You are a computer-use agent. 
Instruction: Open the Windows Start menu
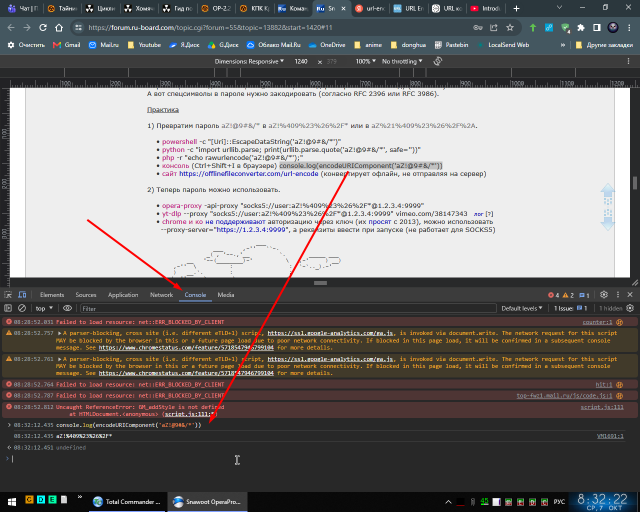(x=12, y=502)
